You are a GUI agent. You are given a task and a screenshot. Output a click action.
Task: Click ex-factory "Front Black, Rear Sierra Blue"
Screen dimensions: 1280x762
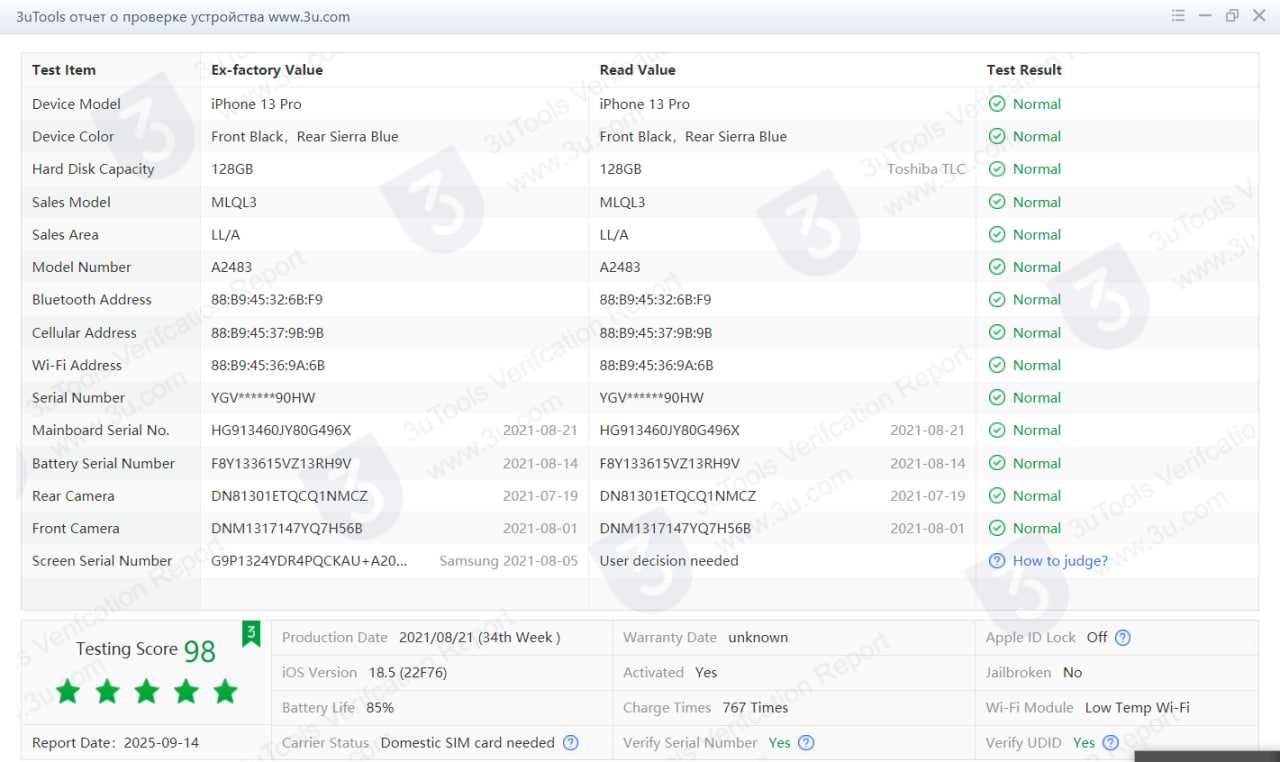point(305,137)
